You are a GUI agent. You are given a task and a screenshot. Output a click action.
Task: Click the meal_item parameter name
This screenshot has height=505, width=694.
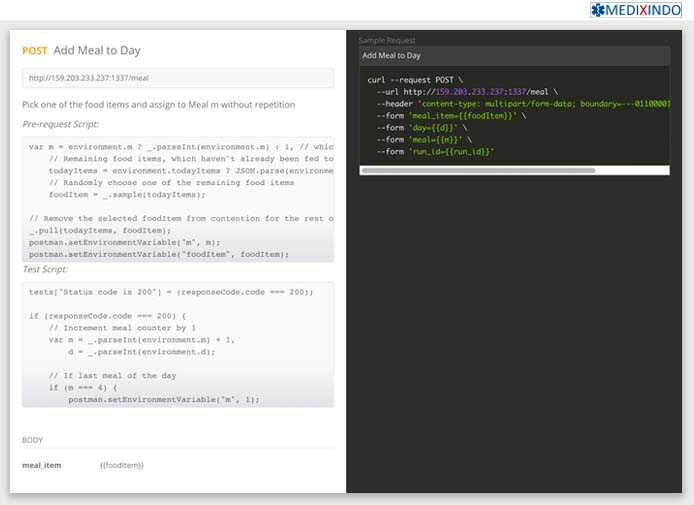[x=42, y=465]
